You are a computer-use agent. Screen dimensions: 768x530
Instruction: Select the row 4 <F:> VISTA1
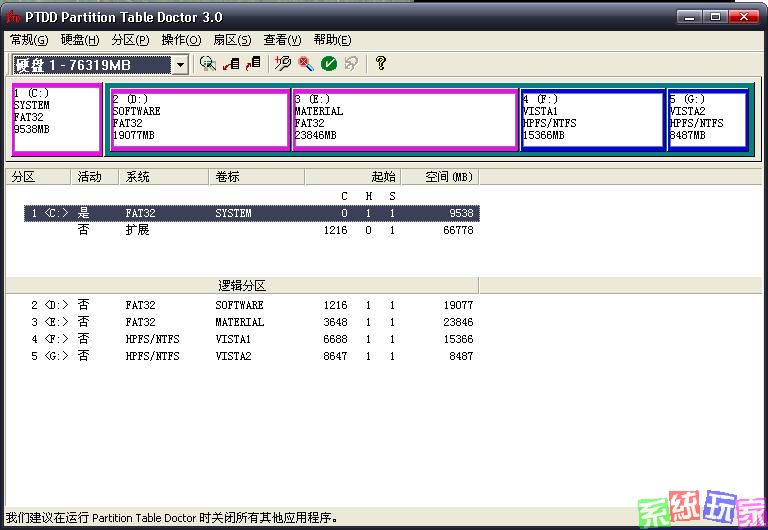tap(252, 339)
